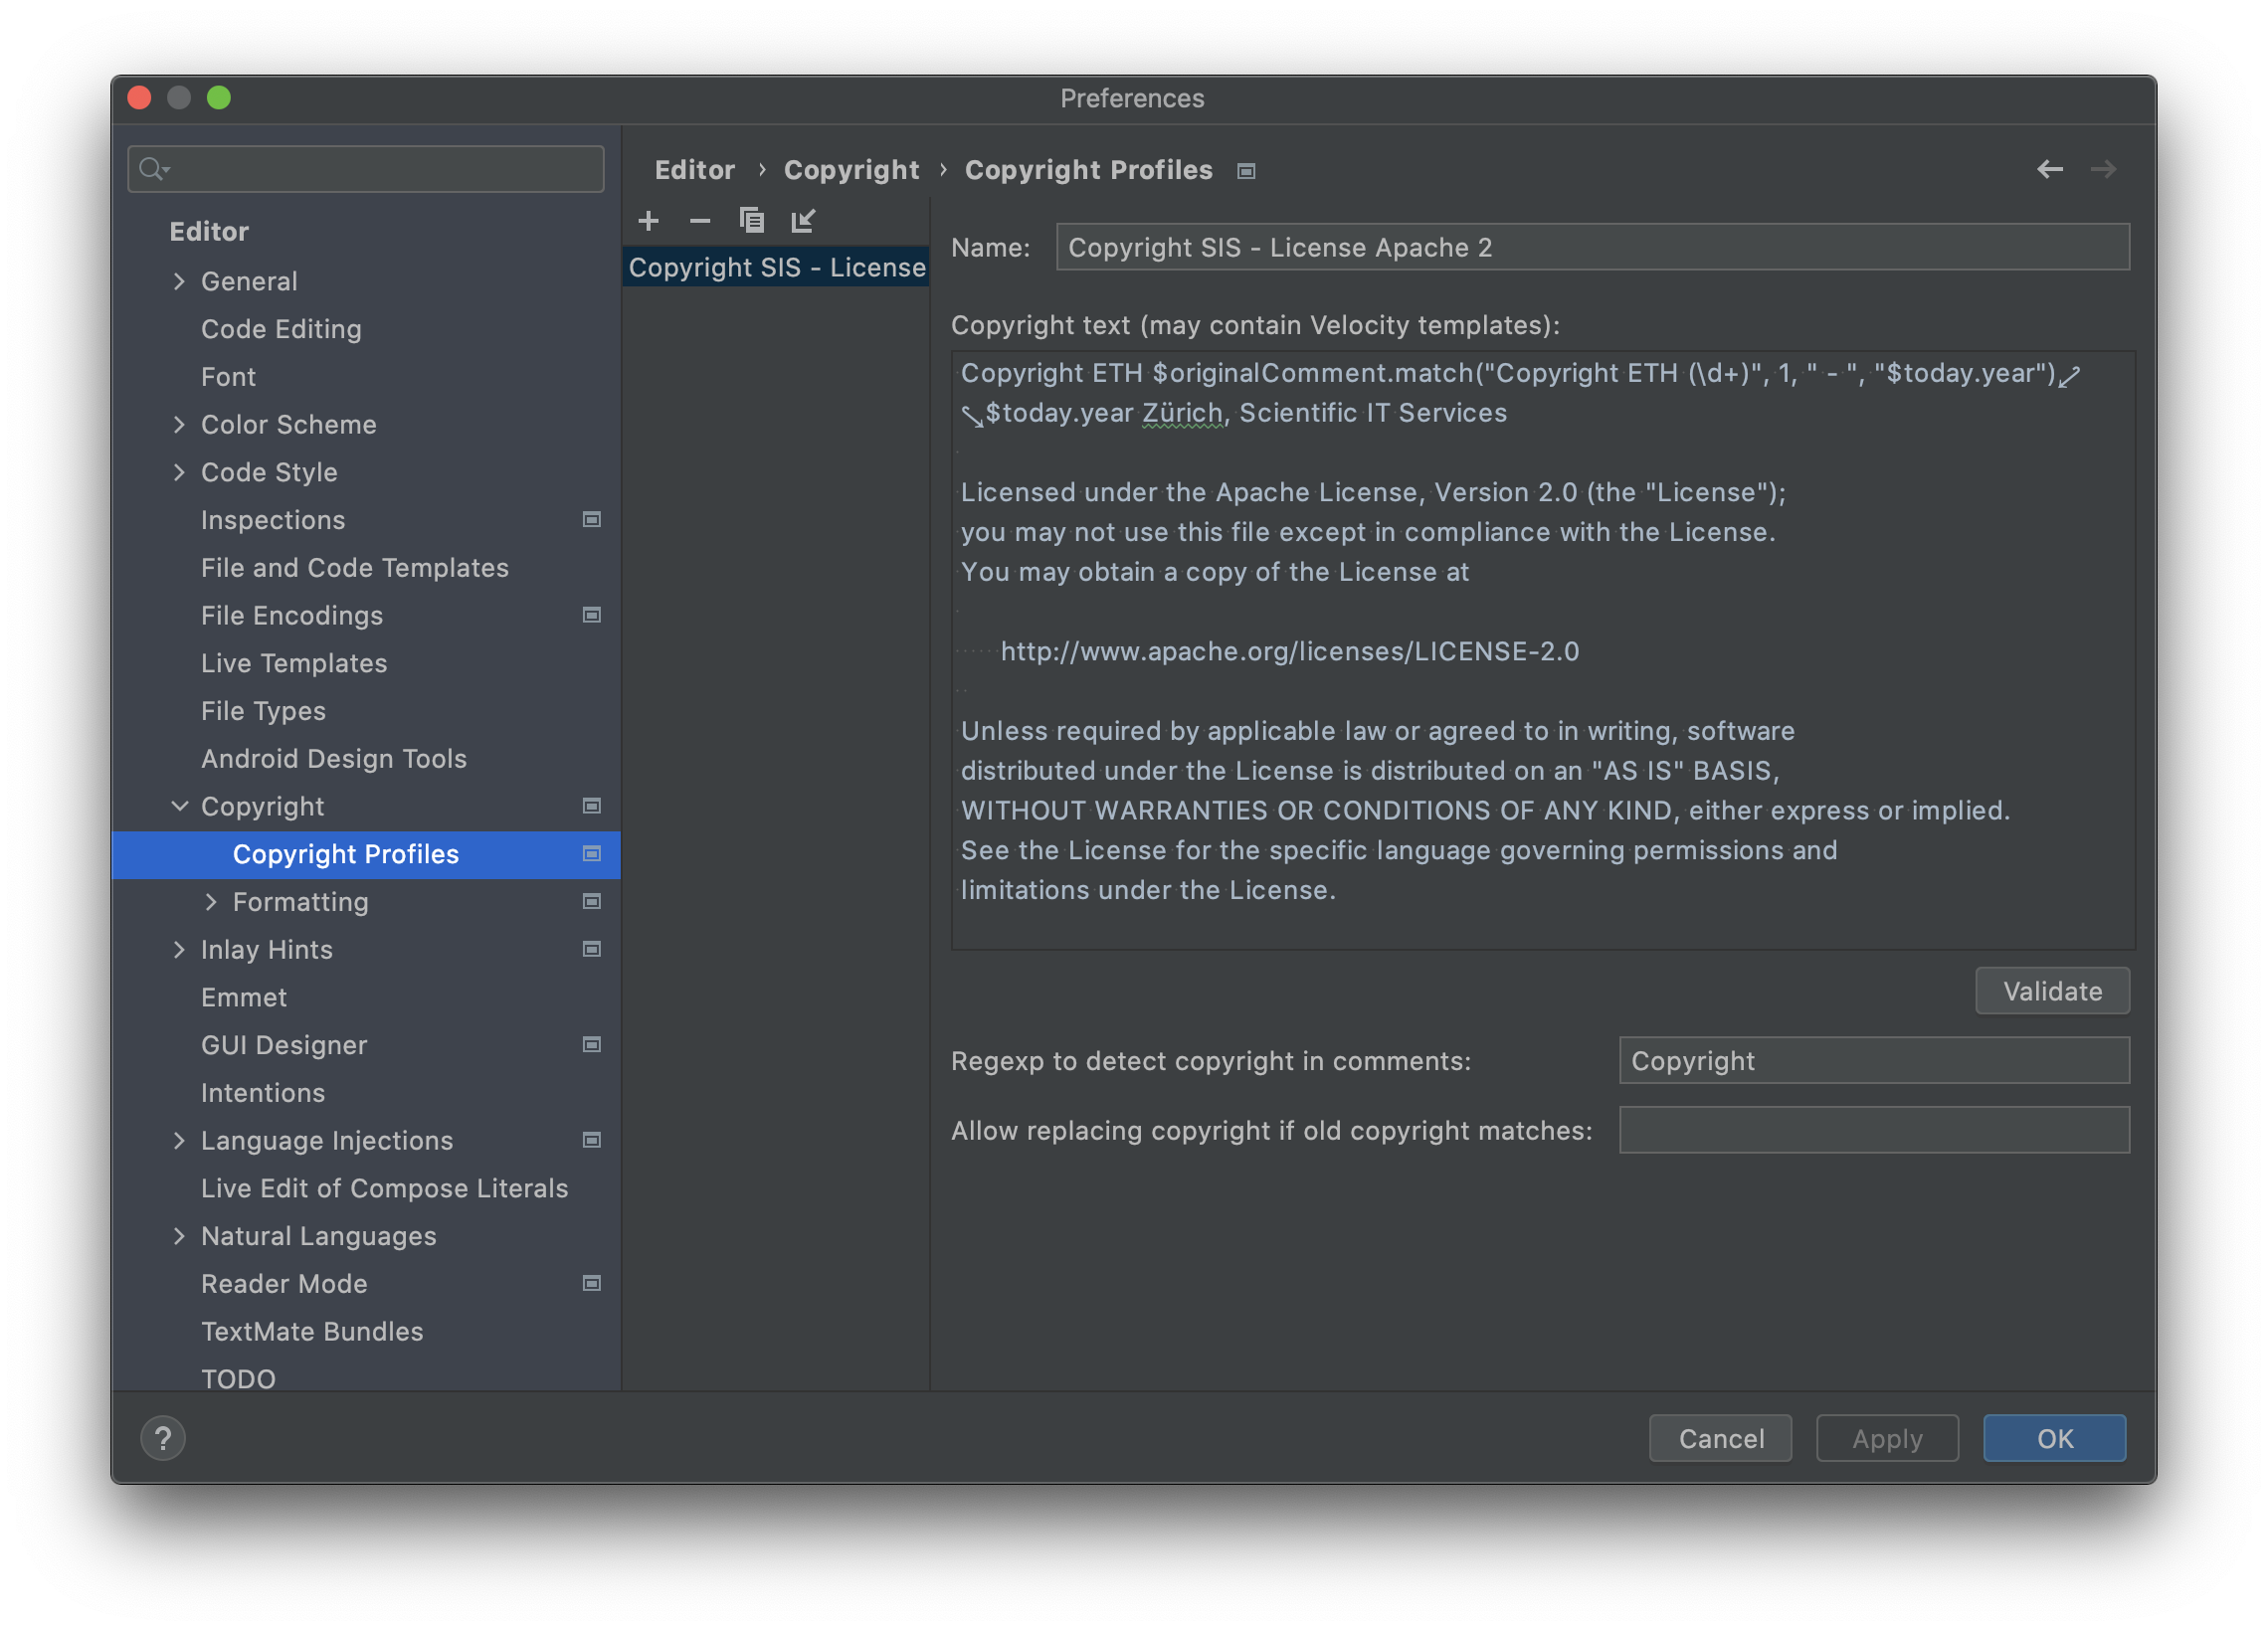Open Intentions settings

pos(263,1093)
